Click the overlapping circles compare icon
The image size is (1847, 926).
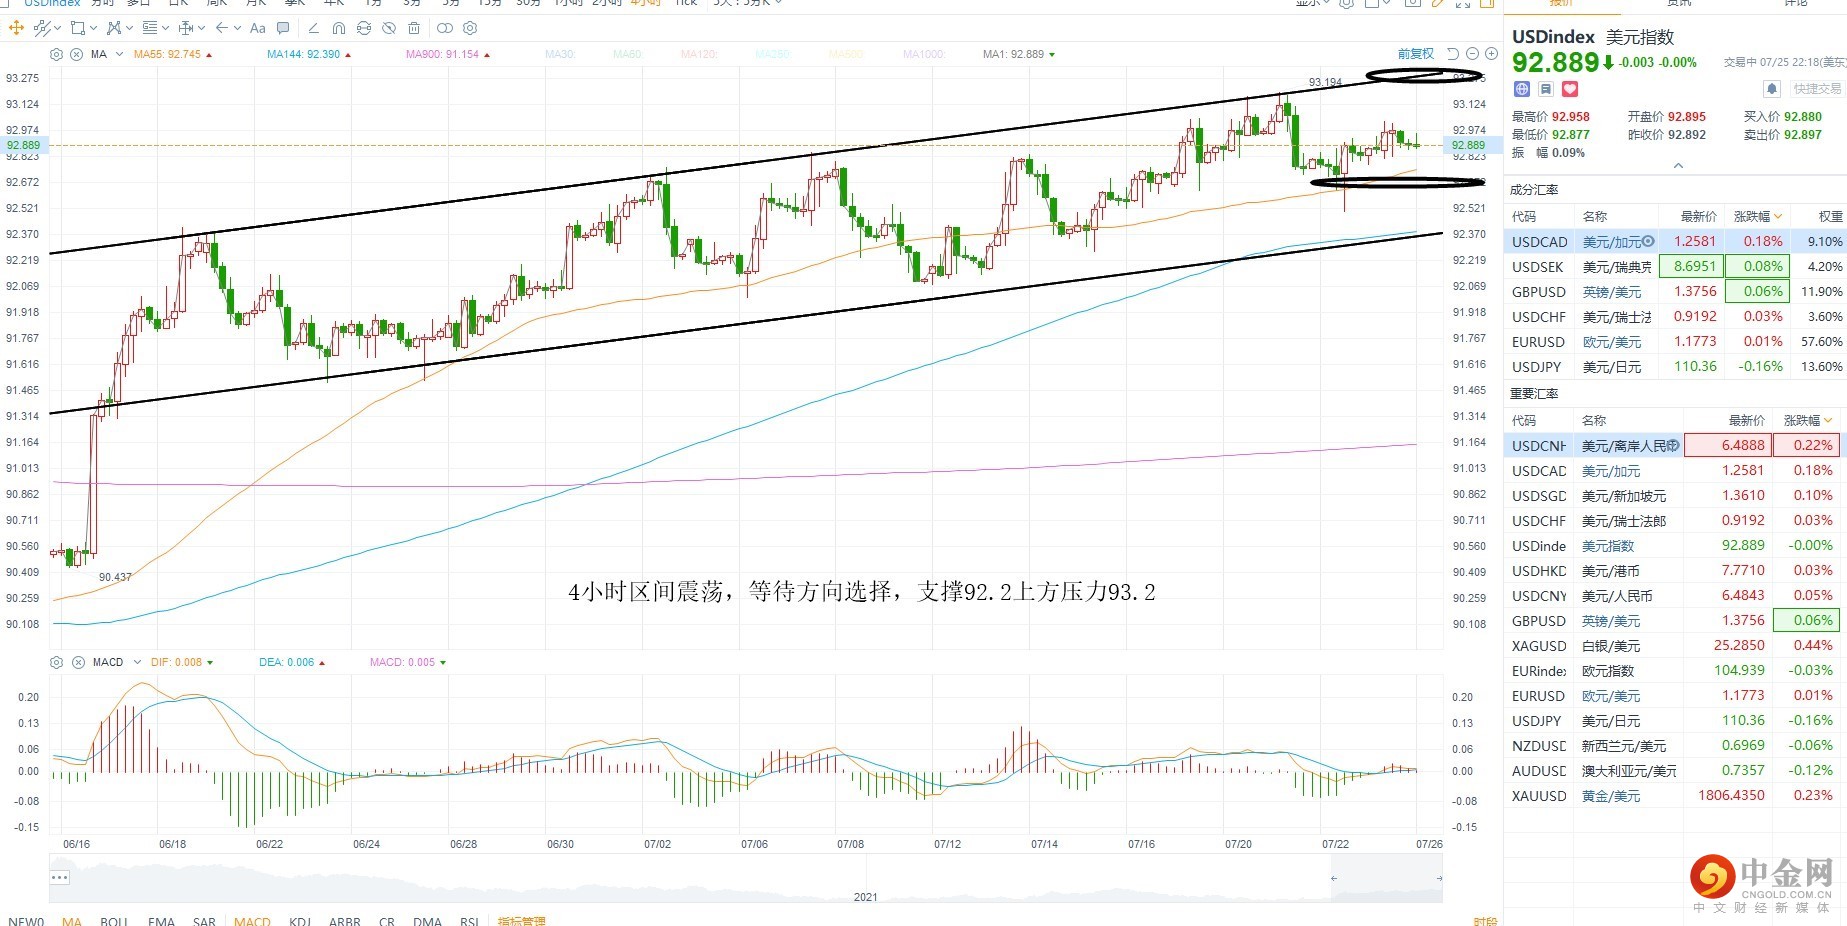445,28
